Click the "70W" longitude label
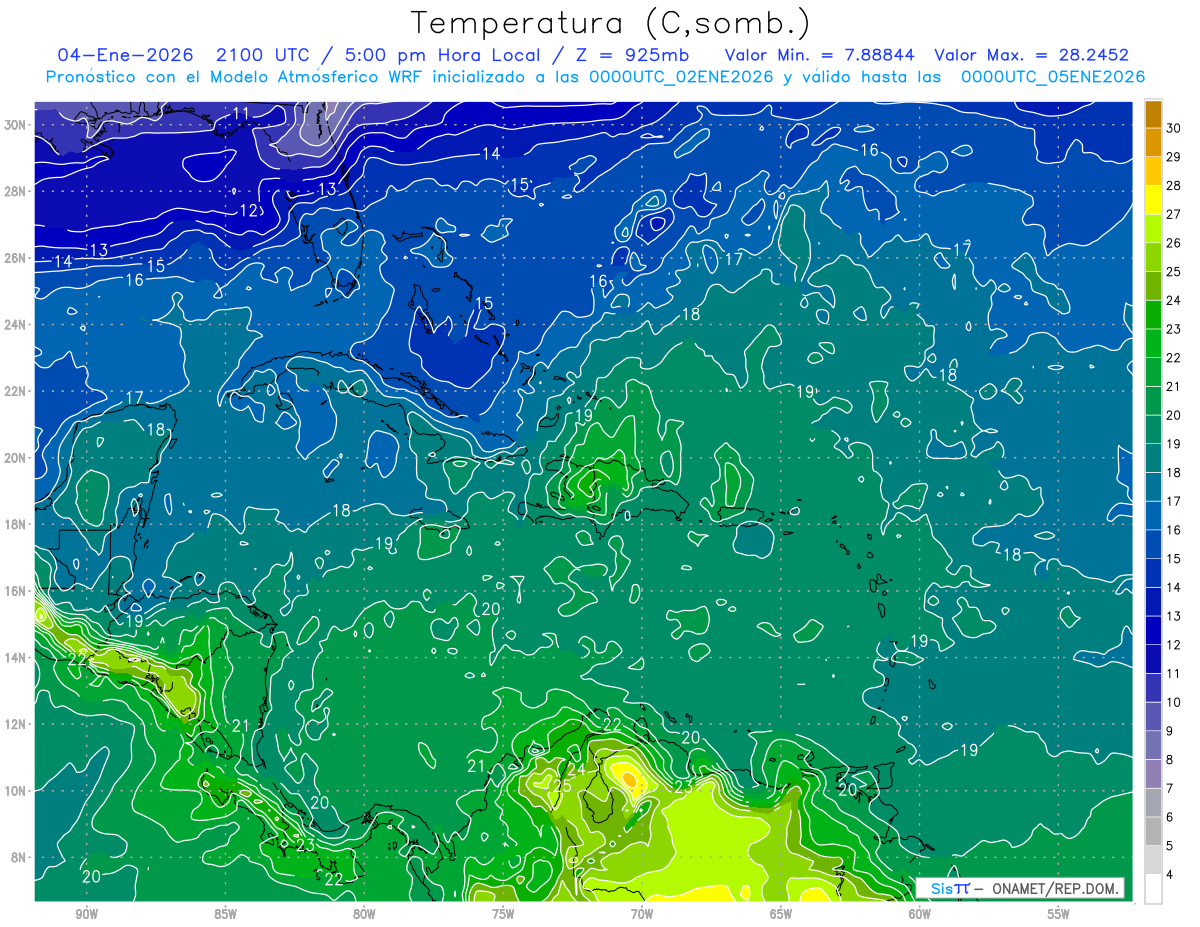1200x927 pixels. 642,914
